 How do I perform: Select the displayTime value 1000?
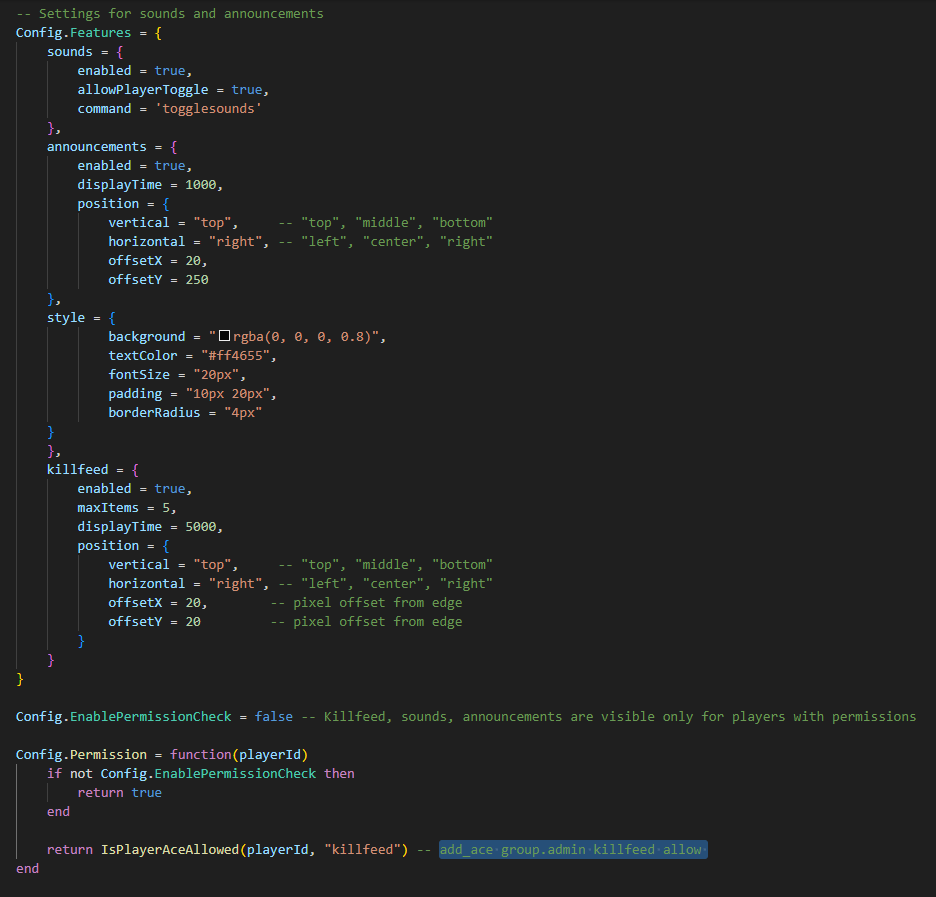(201, 184)
